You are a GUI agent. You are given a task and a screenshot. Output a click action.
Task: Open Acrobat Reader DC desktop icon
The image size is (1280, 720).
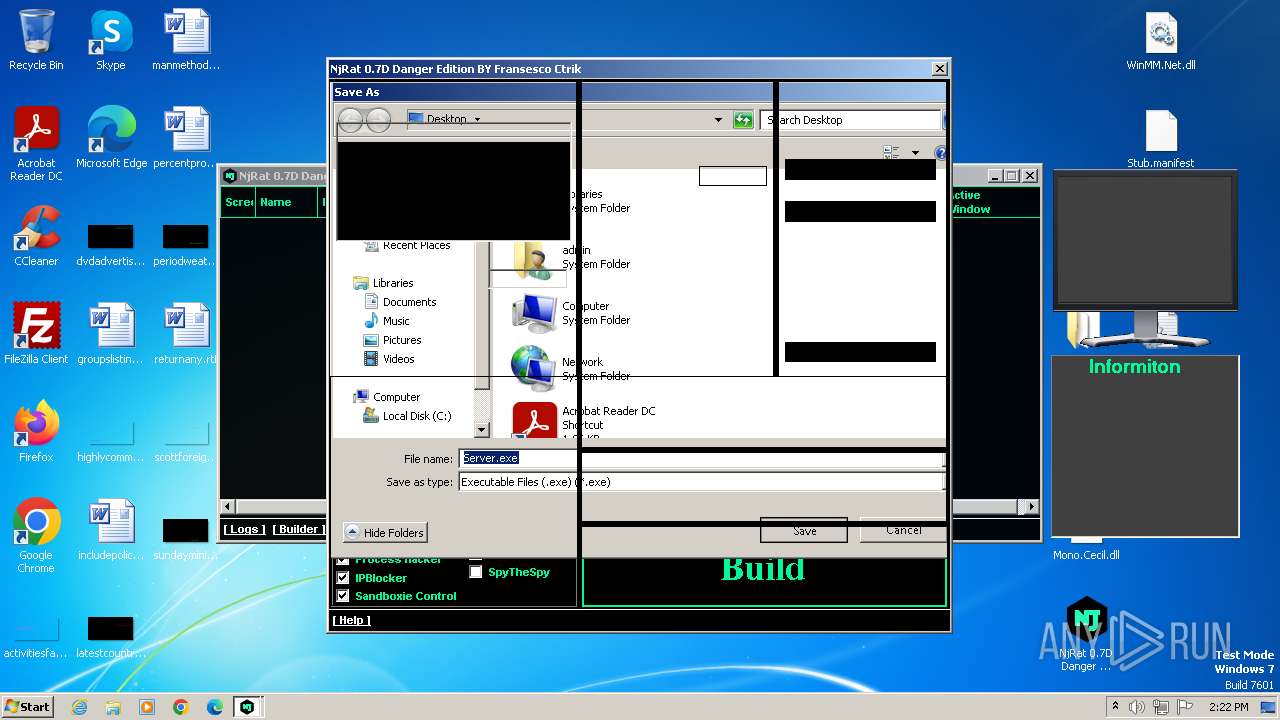tap(36, 144)
